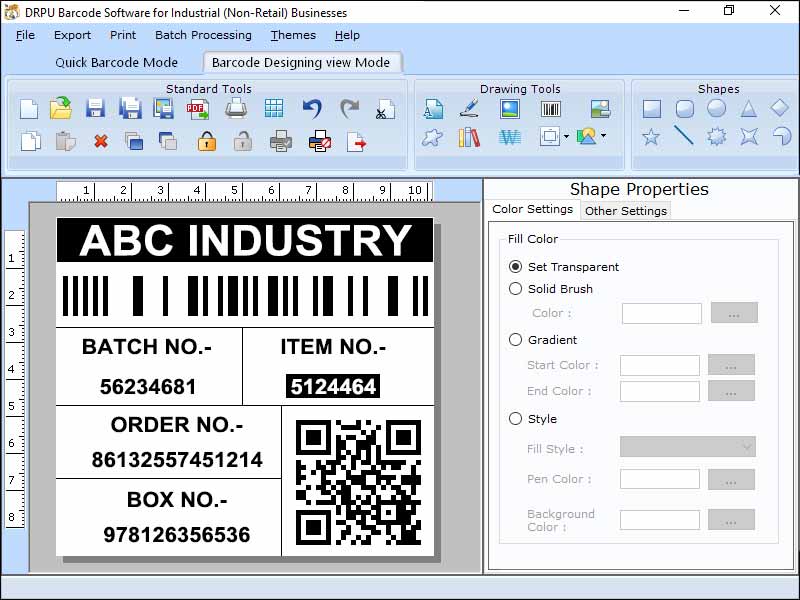This screenshot has width=800, height=600.
Task: Draw a rounded rectangle shape
Action: tap(684, 109)
